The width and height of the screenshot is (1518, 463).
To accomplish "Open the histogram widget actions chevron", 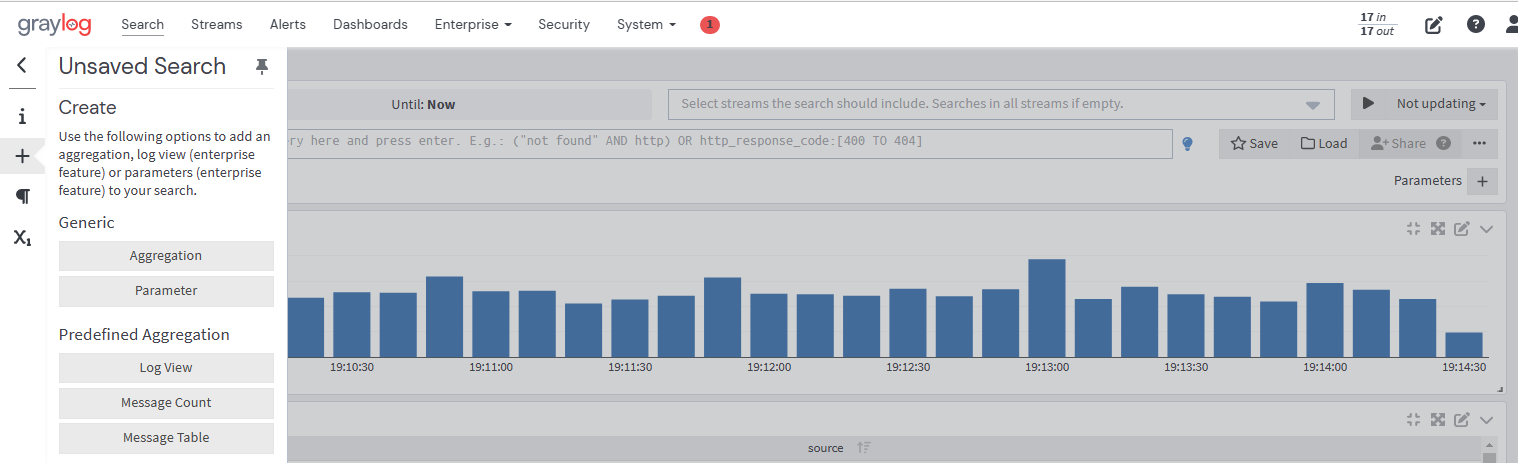I will [x=1487, y=229].
